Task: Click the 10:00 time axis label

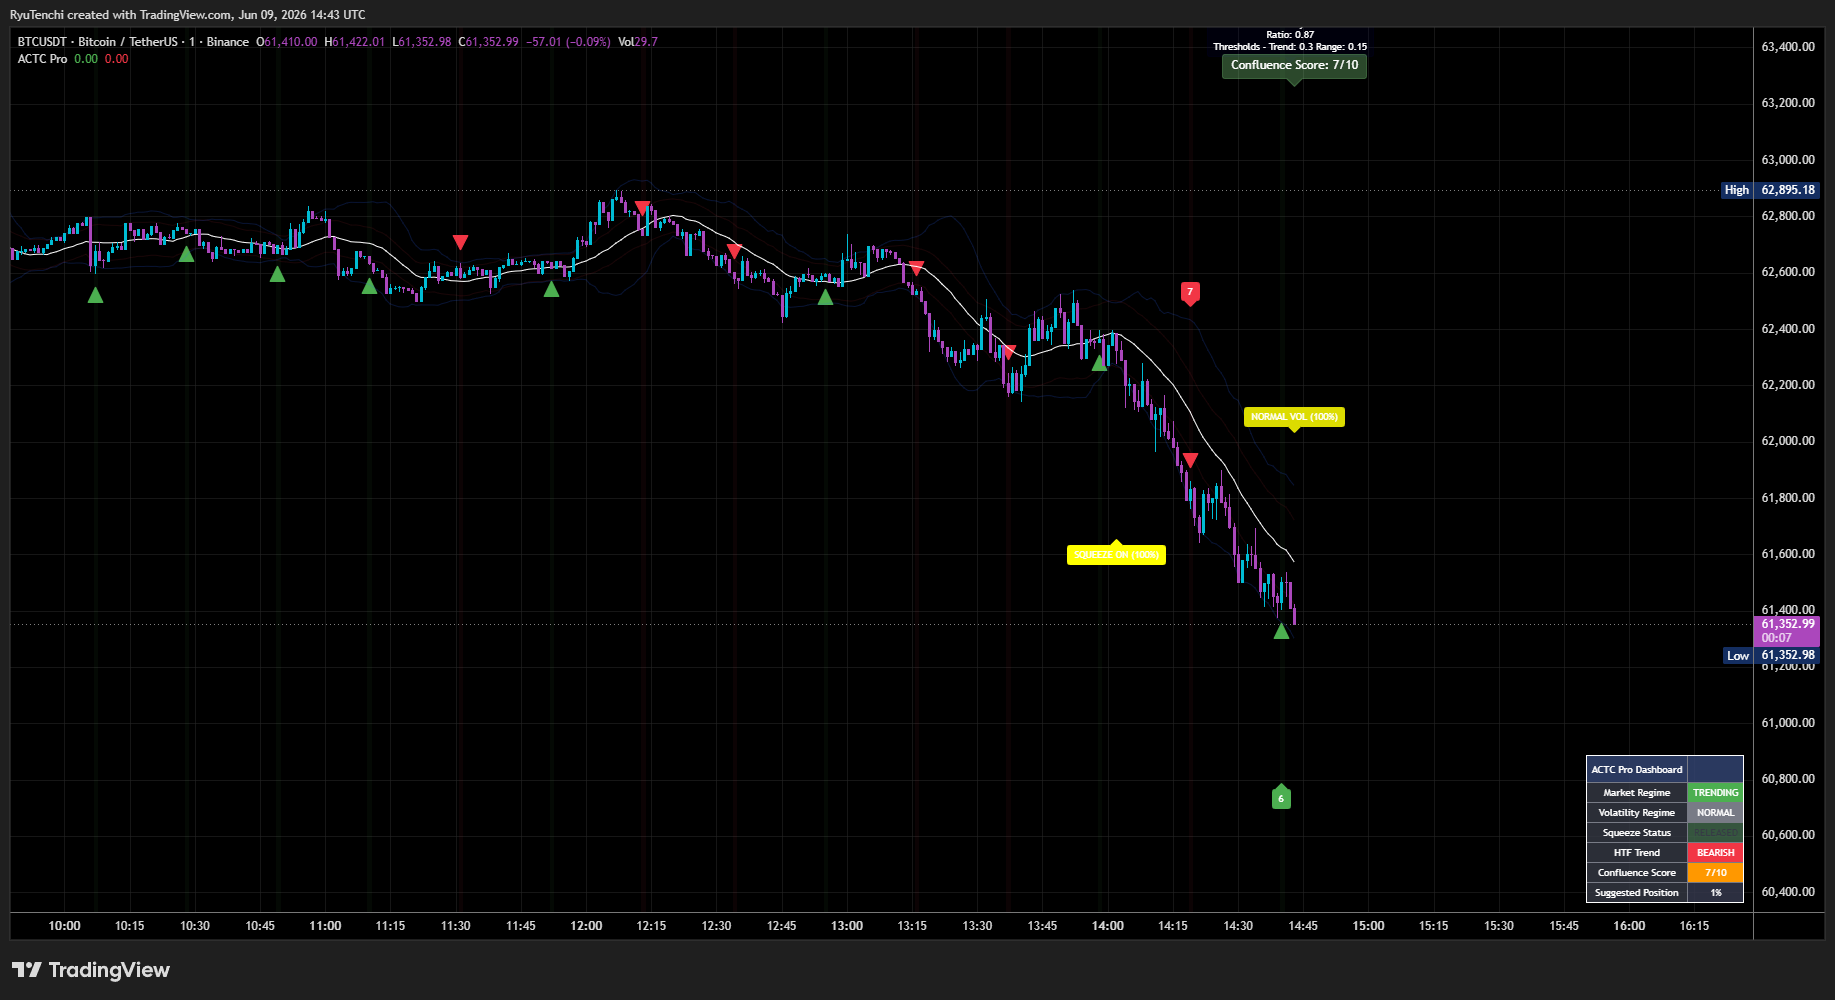Action: click(65, 926)
